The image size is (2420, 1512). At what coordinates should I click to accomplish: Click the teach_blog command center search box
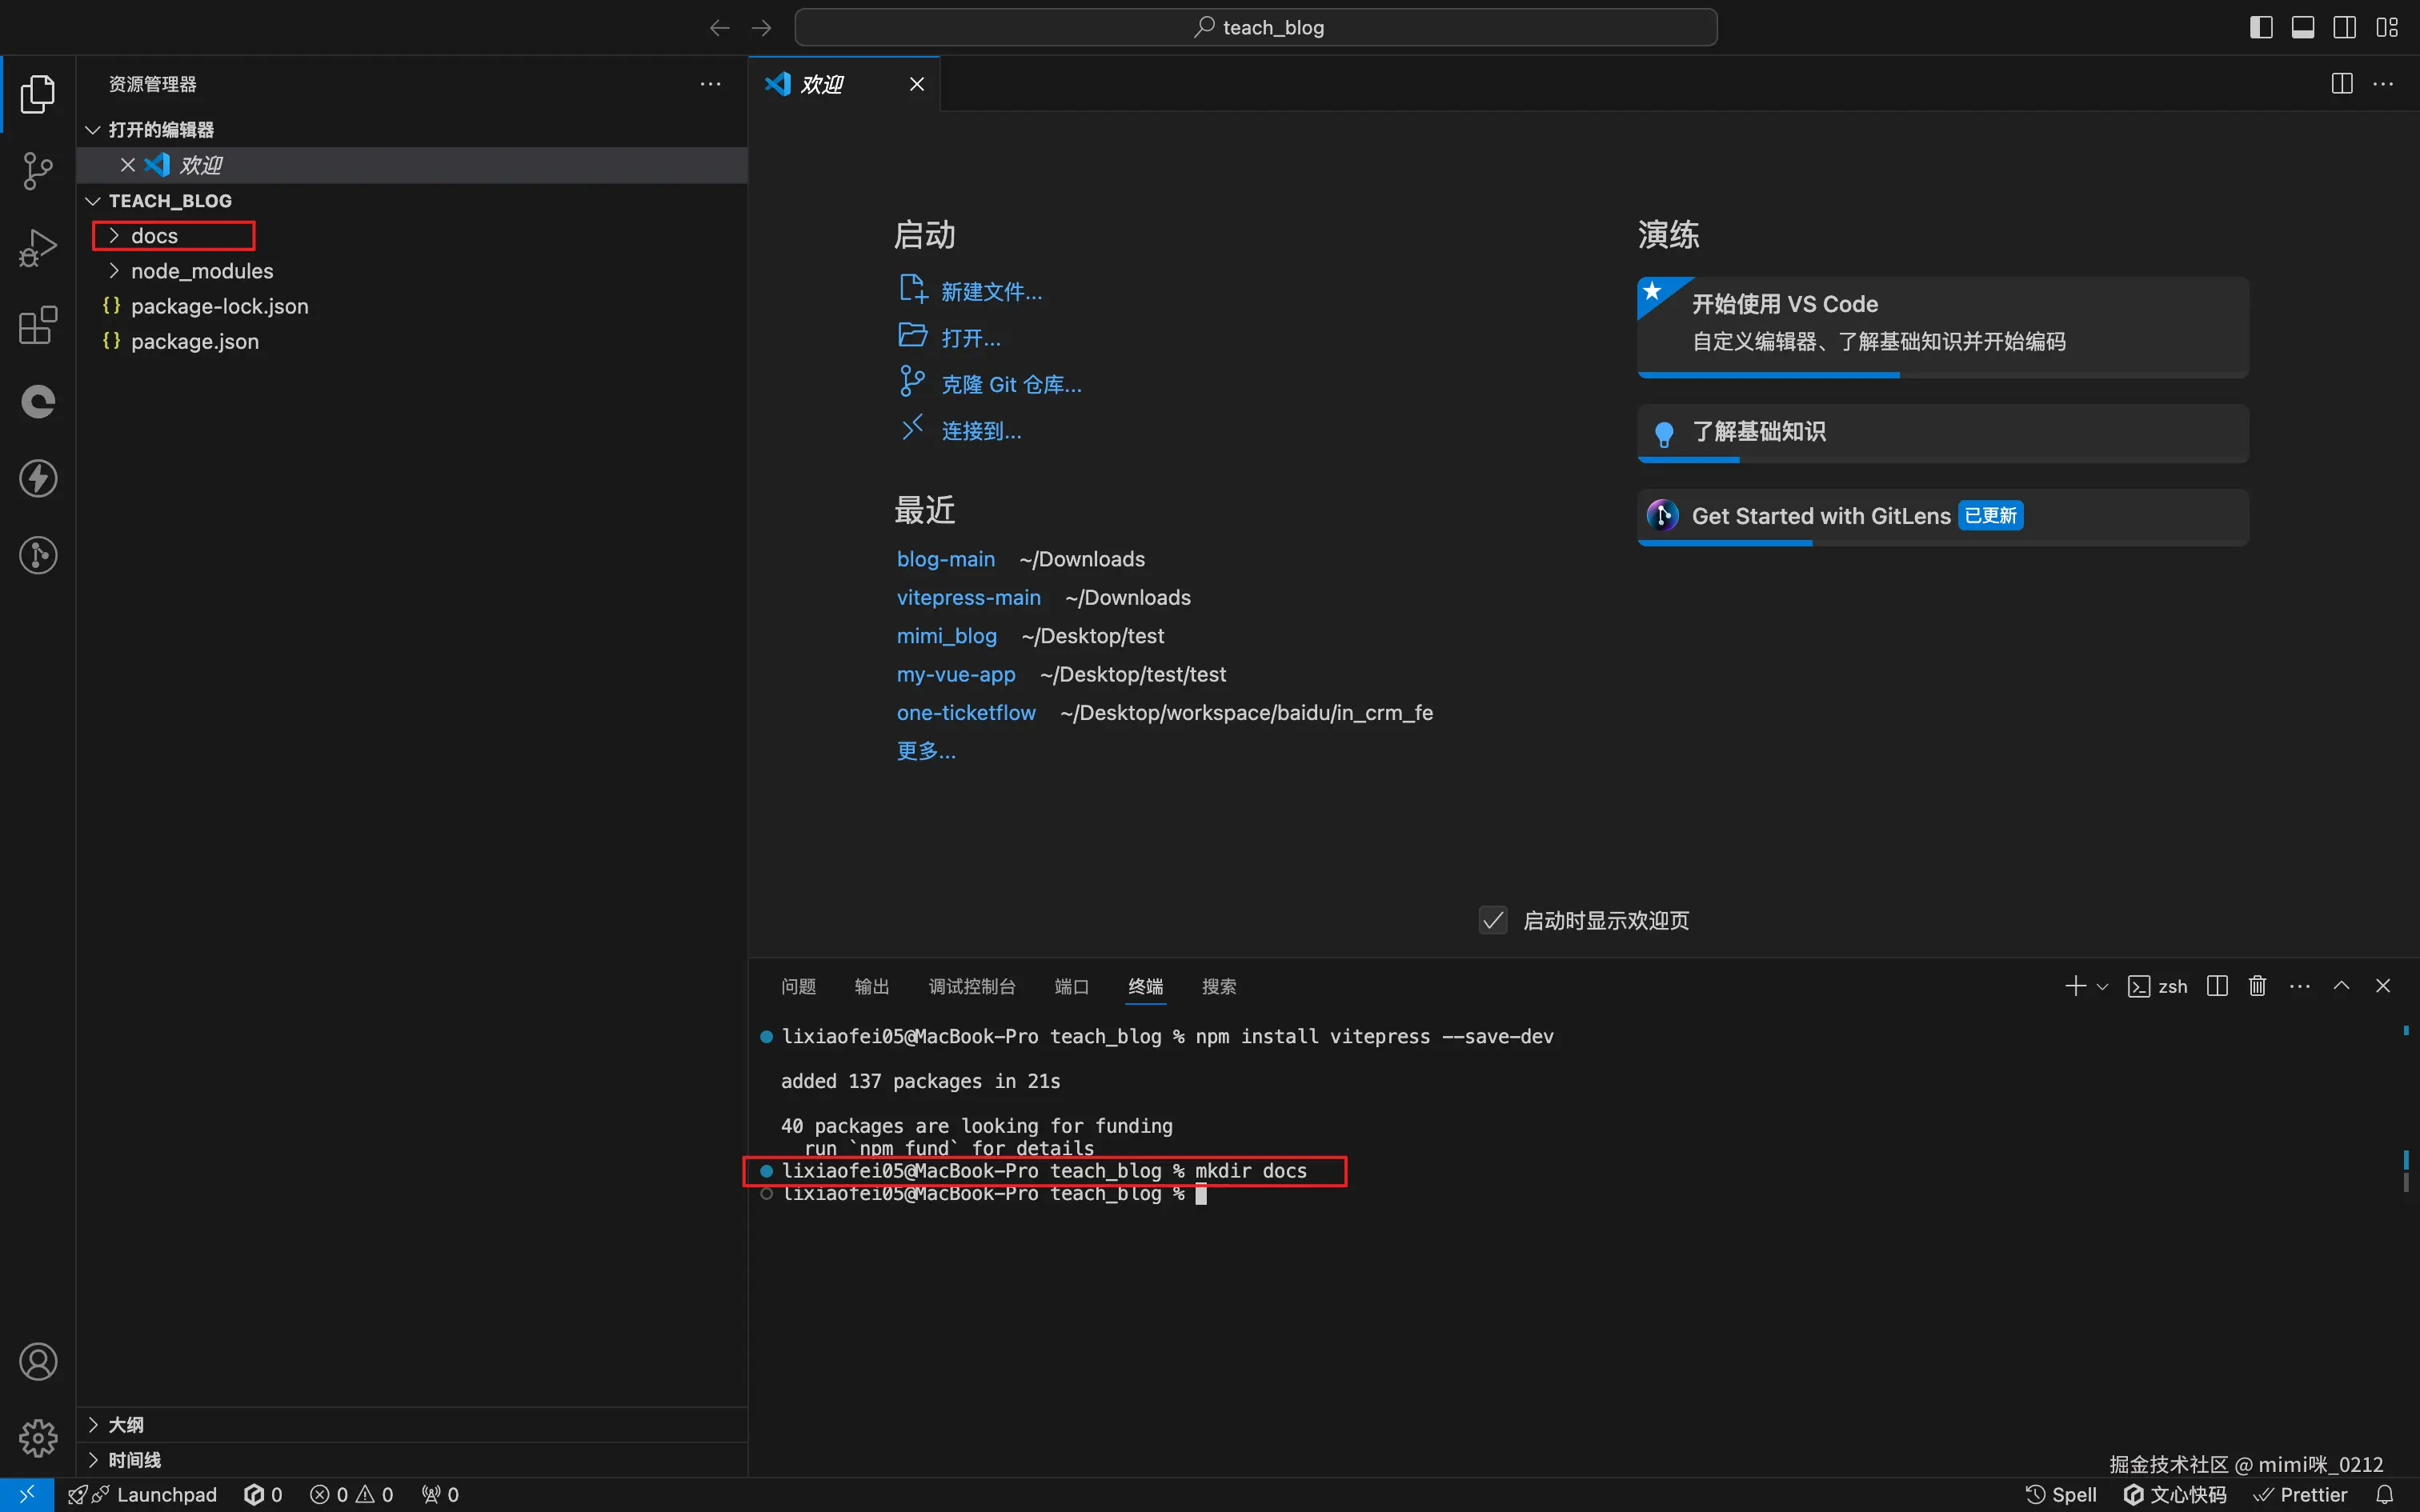(x=1256, y=27)
